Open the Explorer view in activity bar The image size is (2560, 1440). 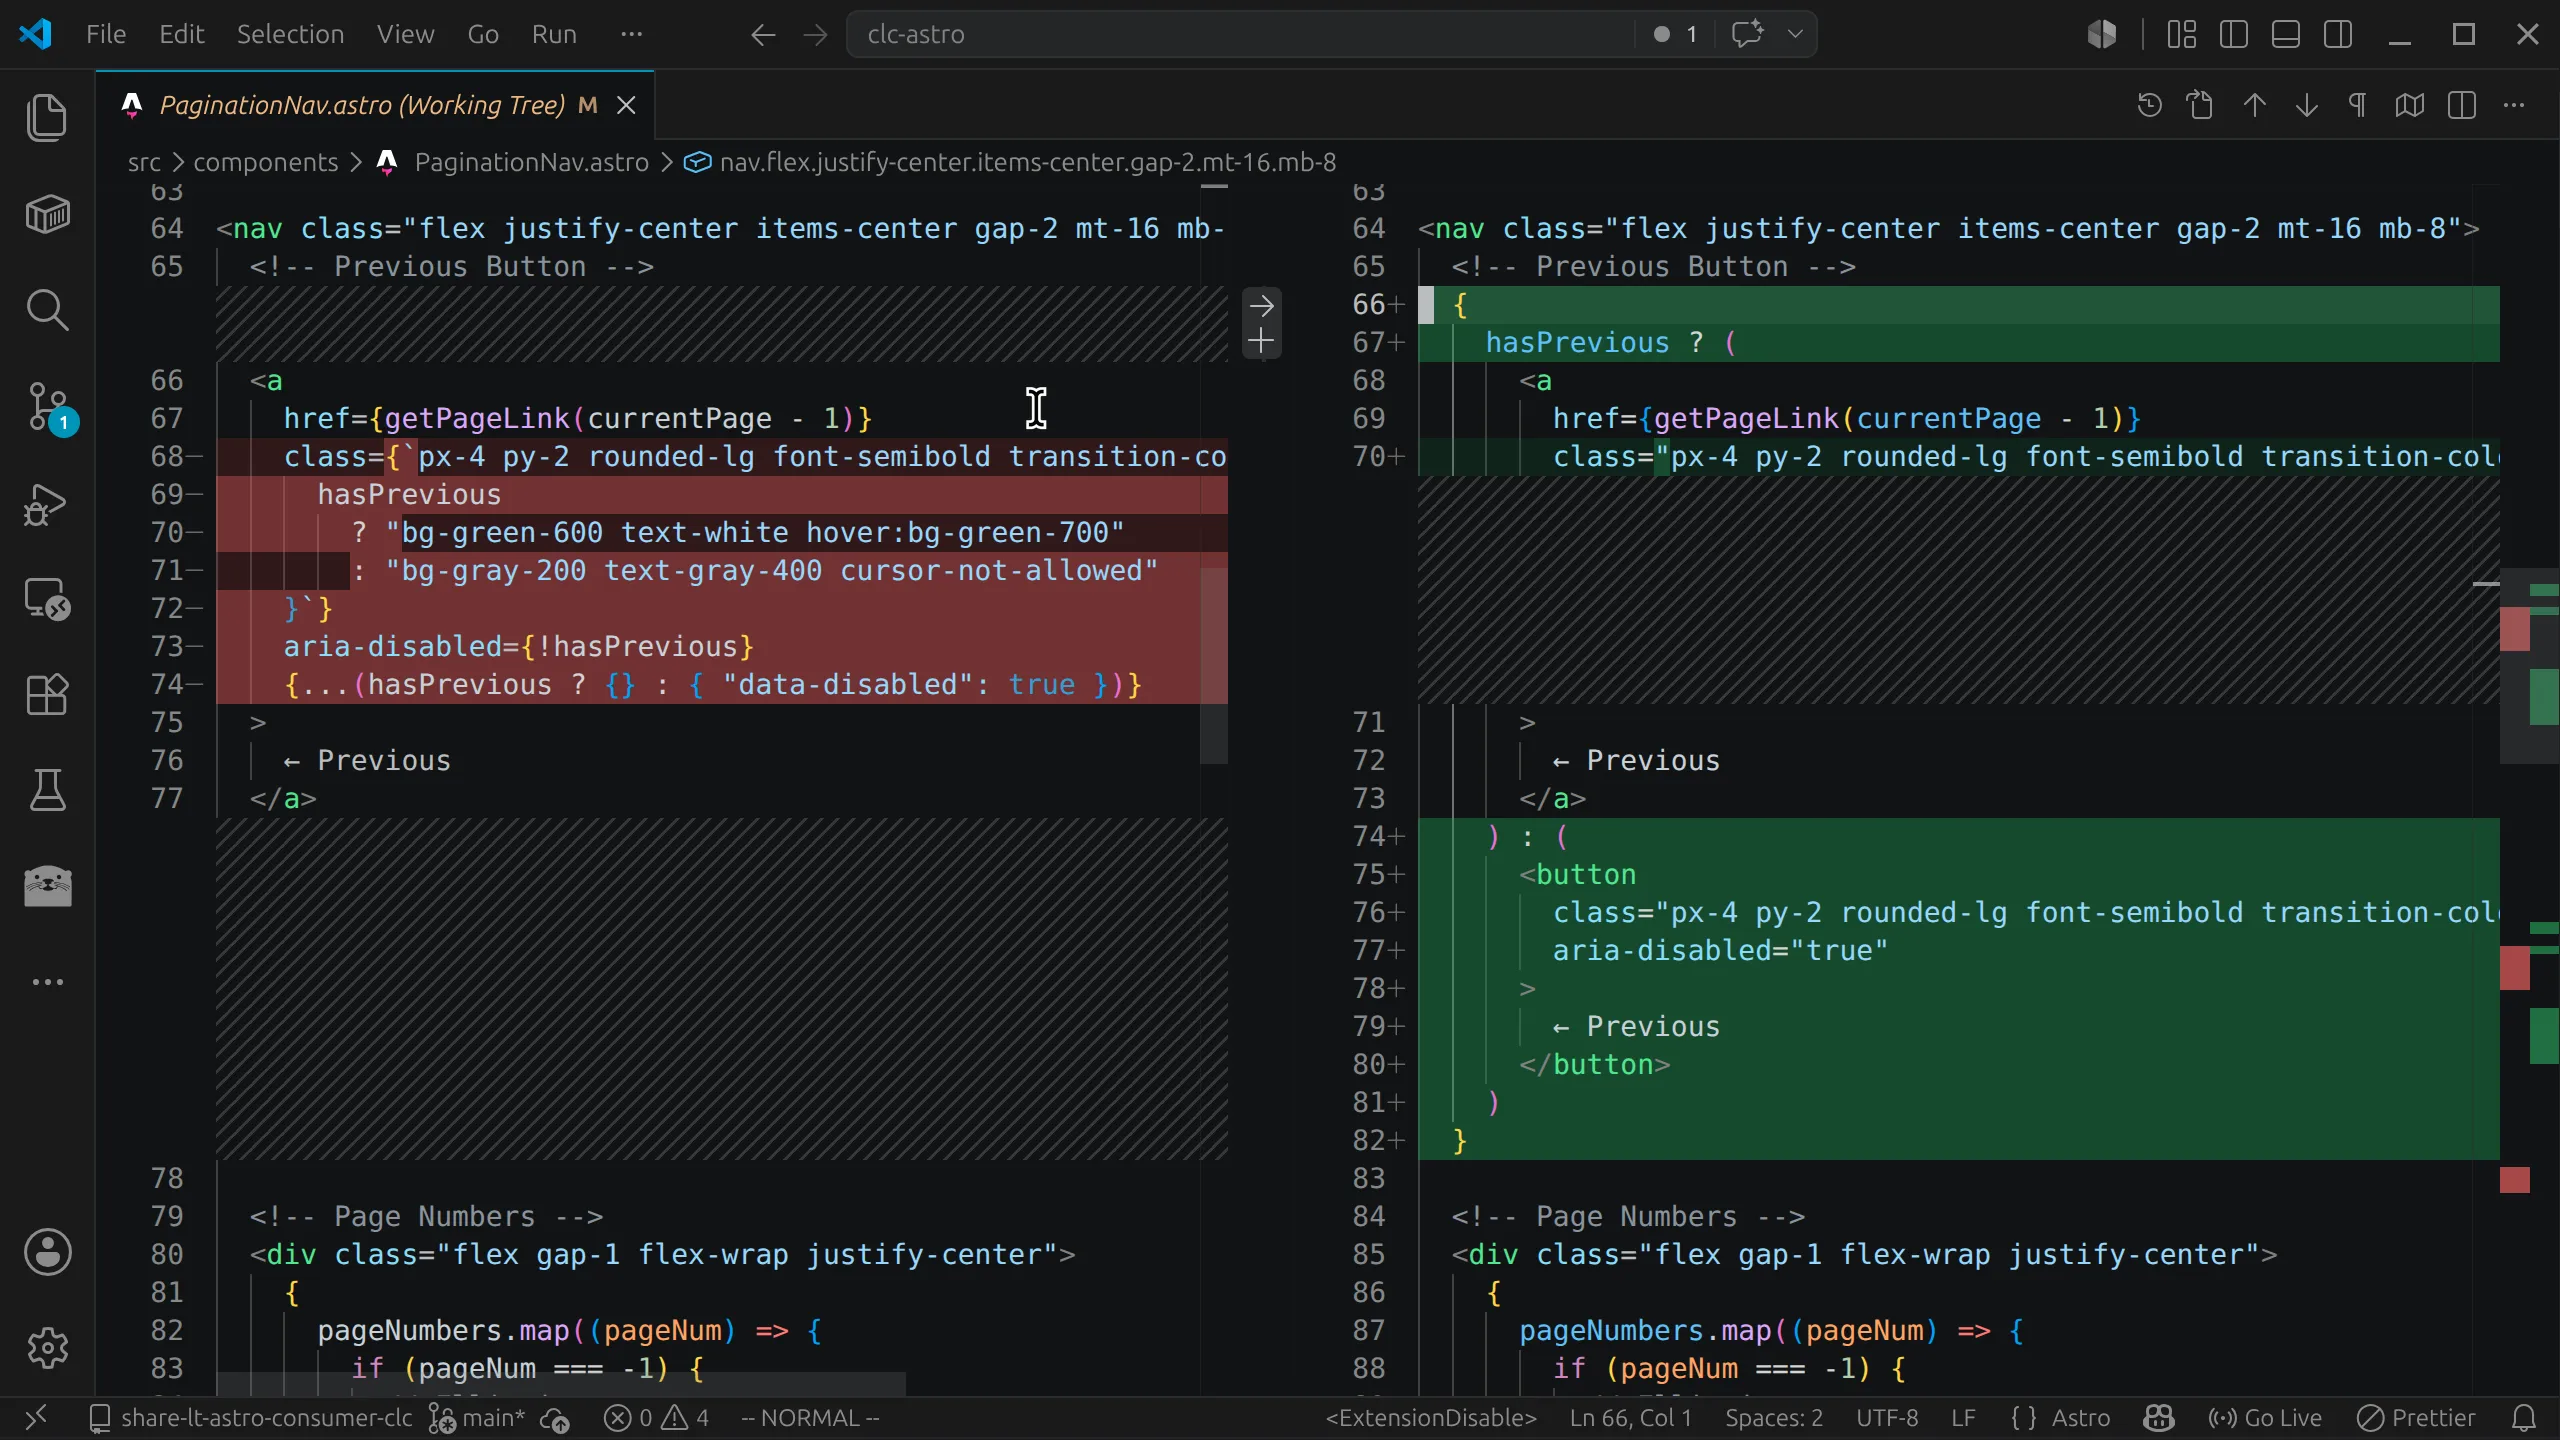coord(47,118)
